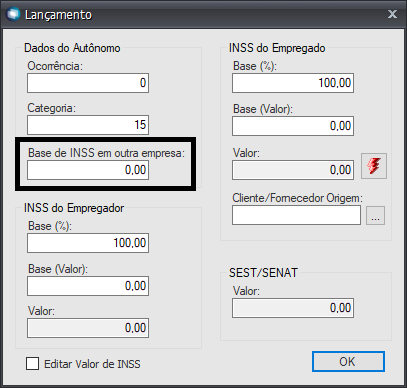The height and width of the screenshot is (388, 407).
Task: Select the INSS do Empregador Valor field
Action: click(x=88, y=328)
